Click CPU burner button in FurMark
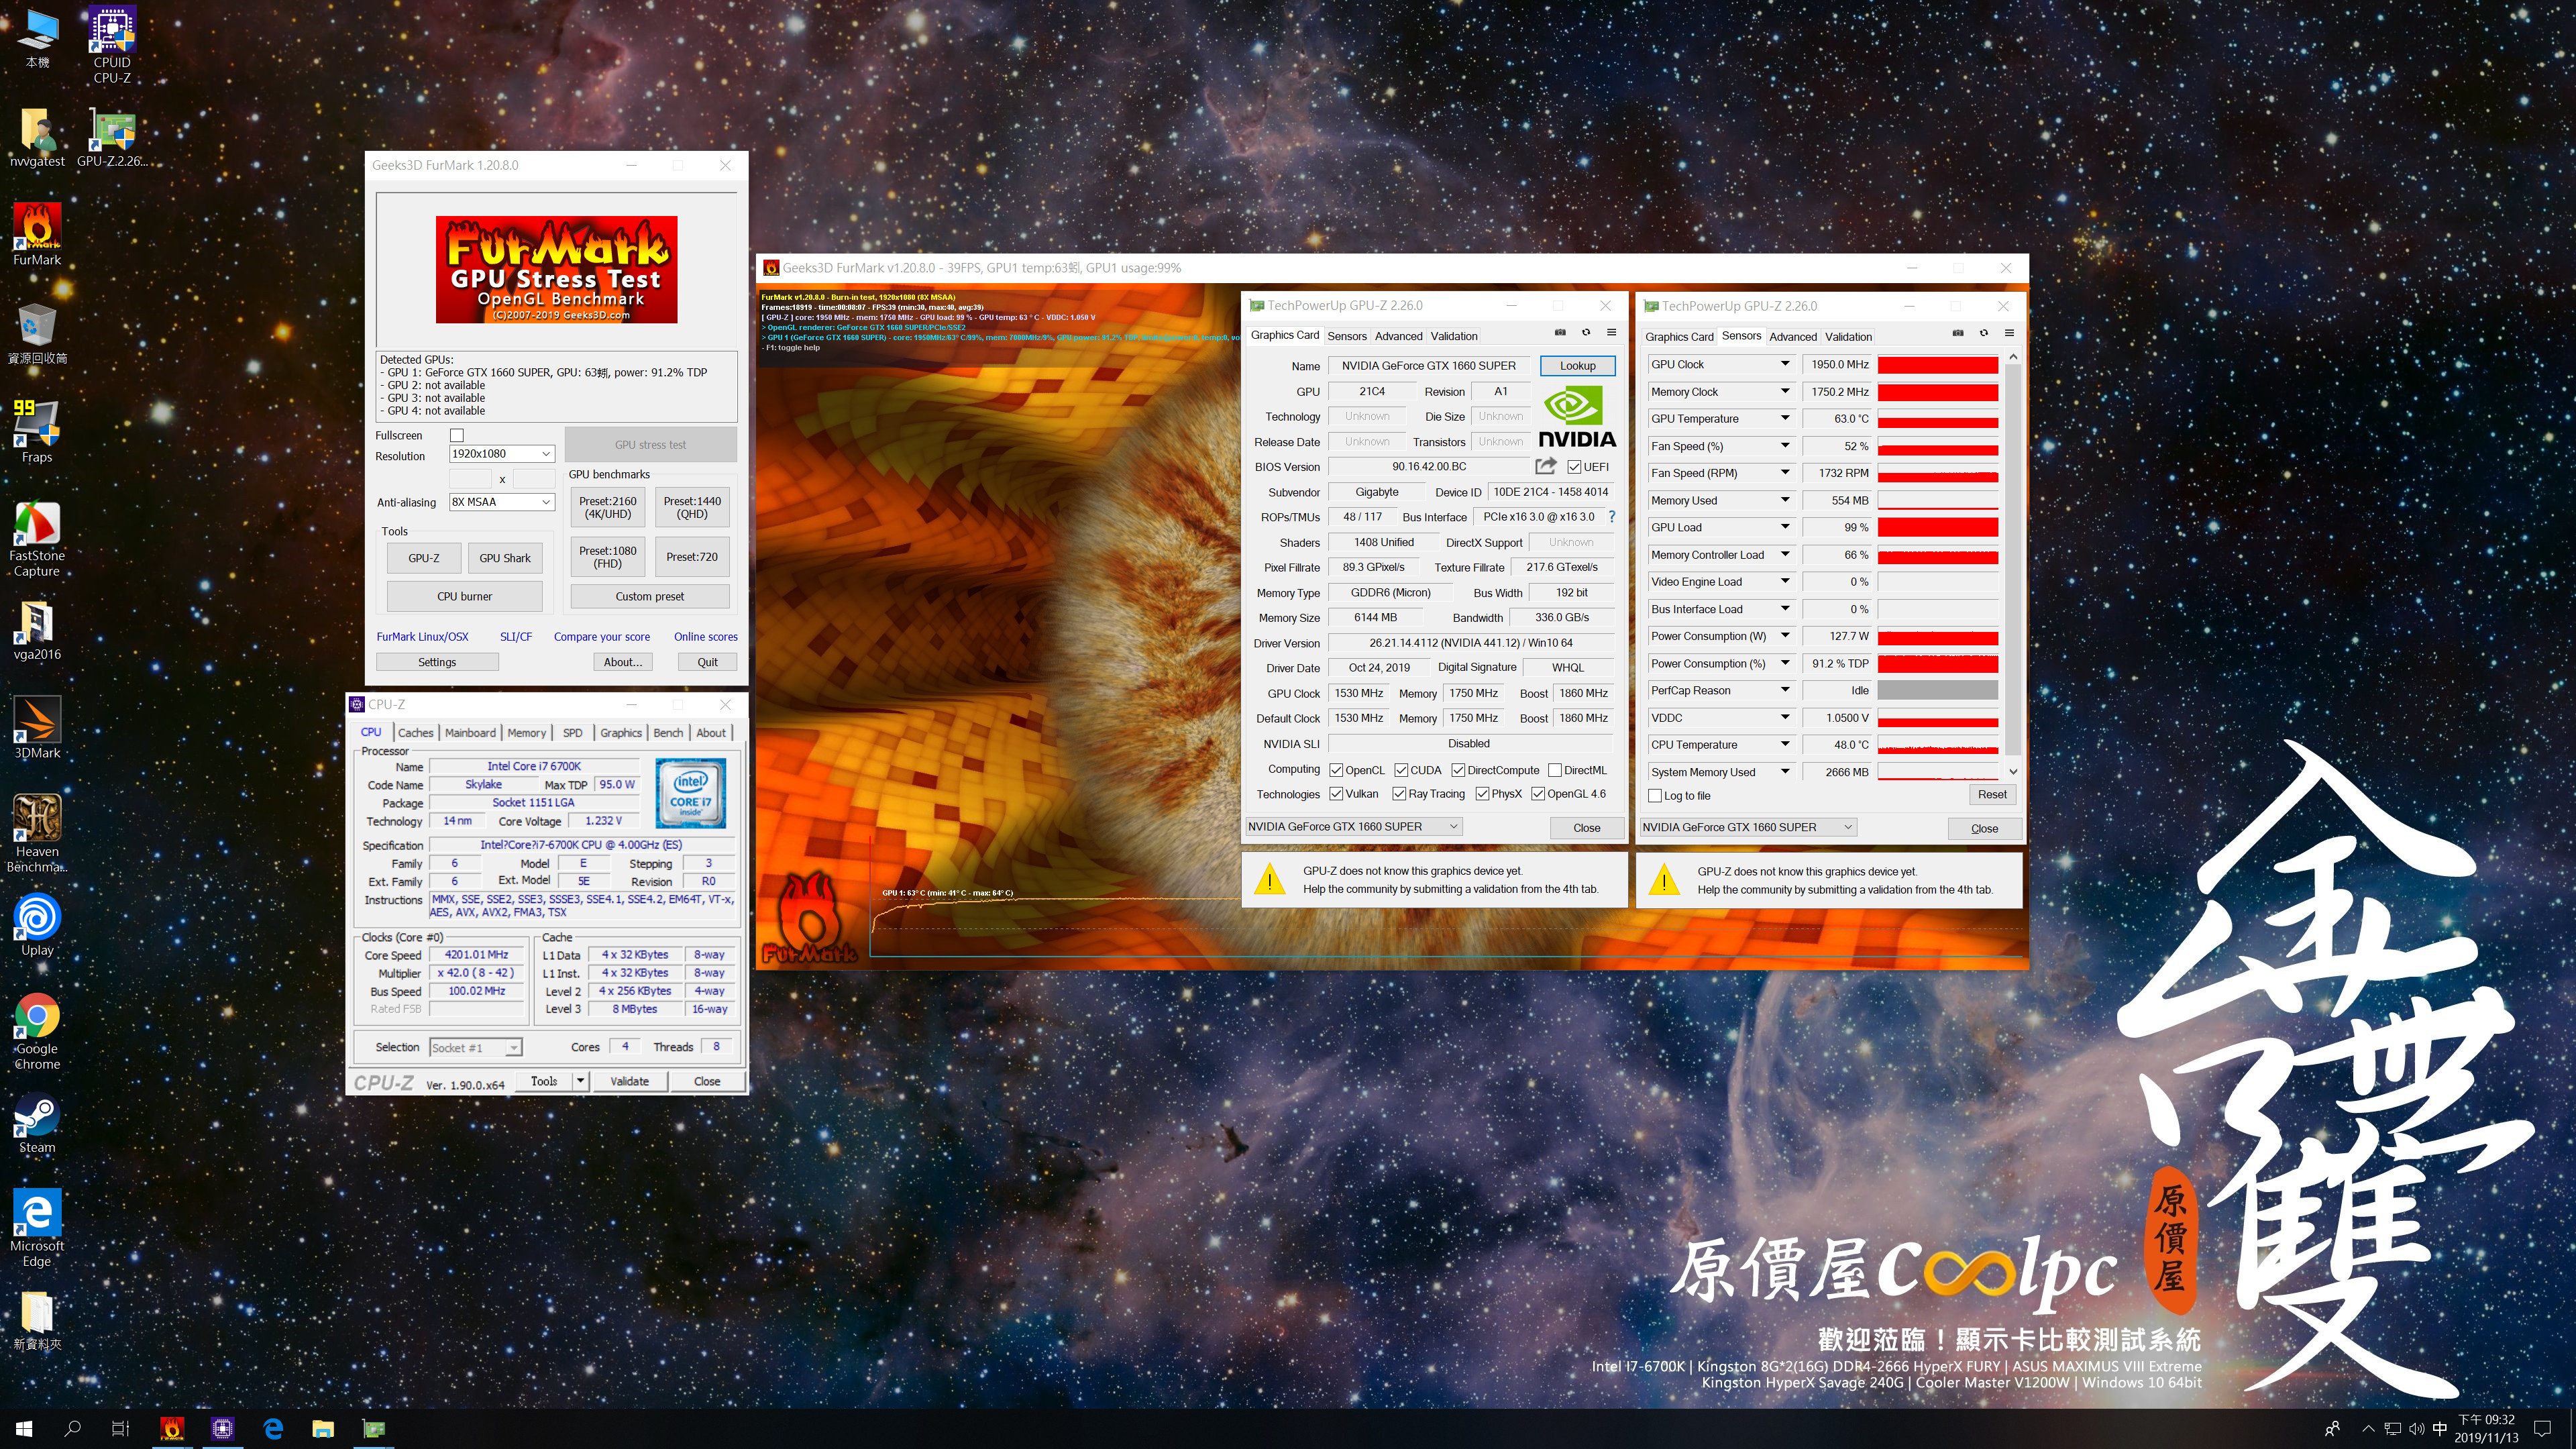2576x1449 pixels. pyautogui.click(x=464, y=596)
